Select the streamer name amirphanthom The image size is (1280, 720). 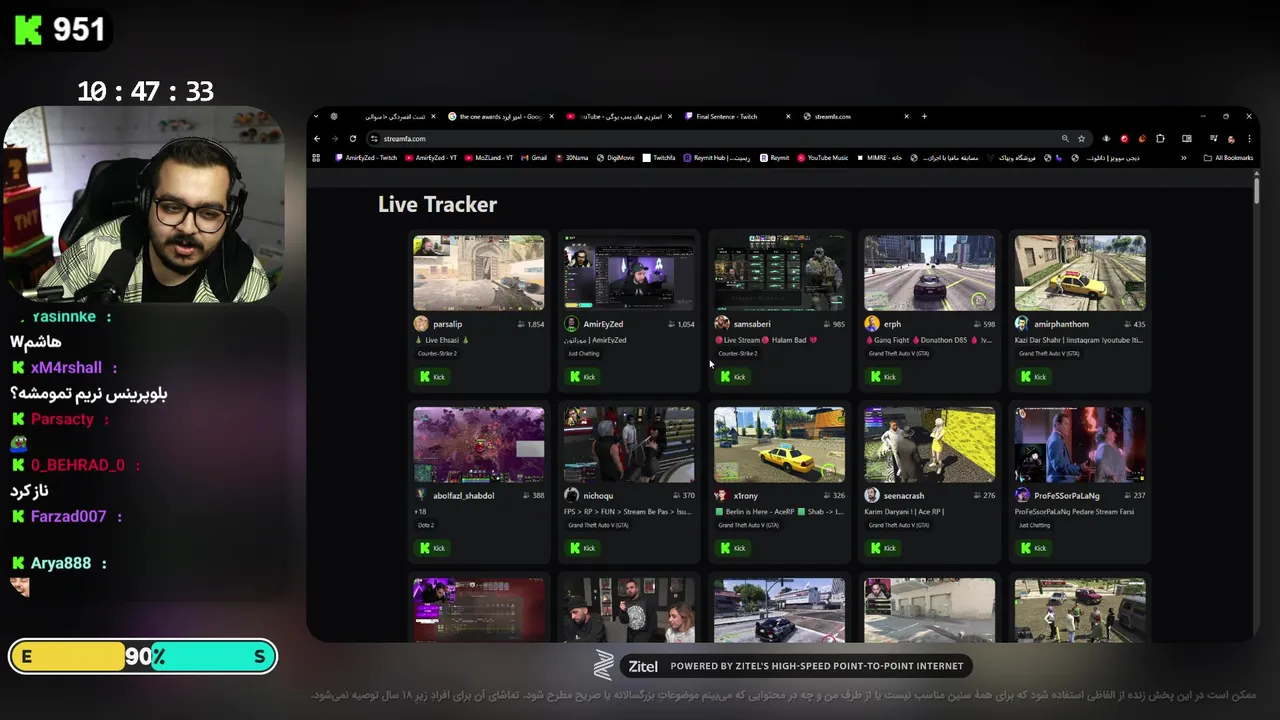1062,324
